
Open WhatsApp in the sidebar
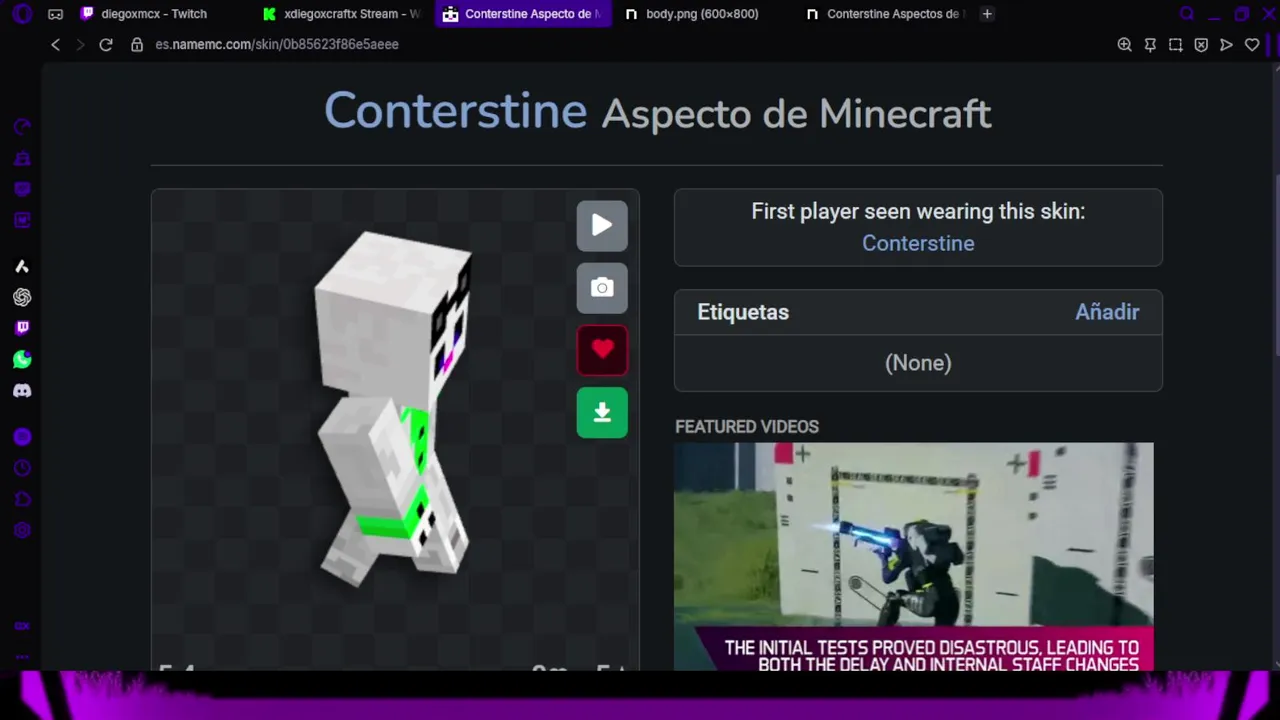coord(22,359)
